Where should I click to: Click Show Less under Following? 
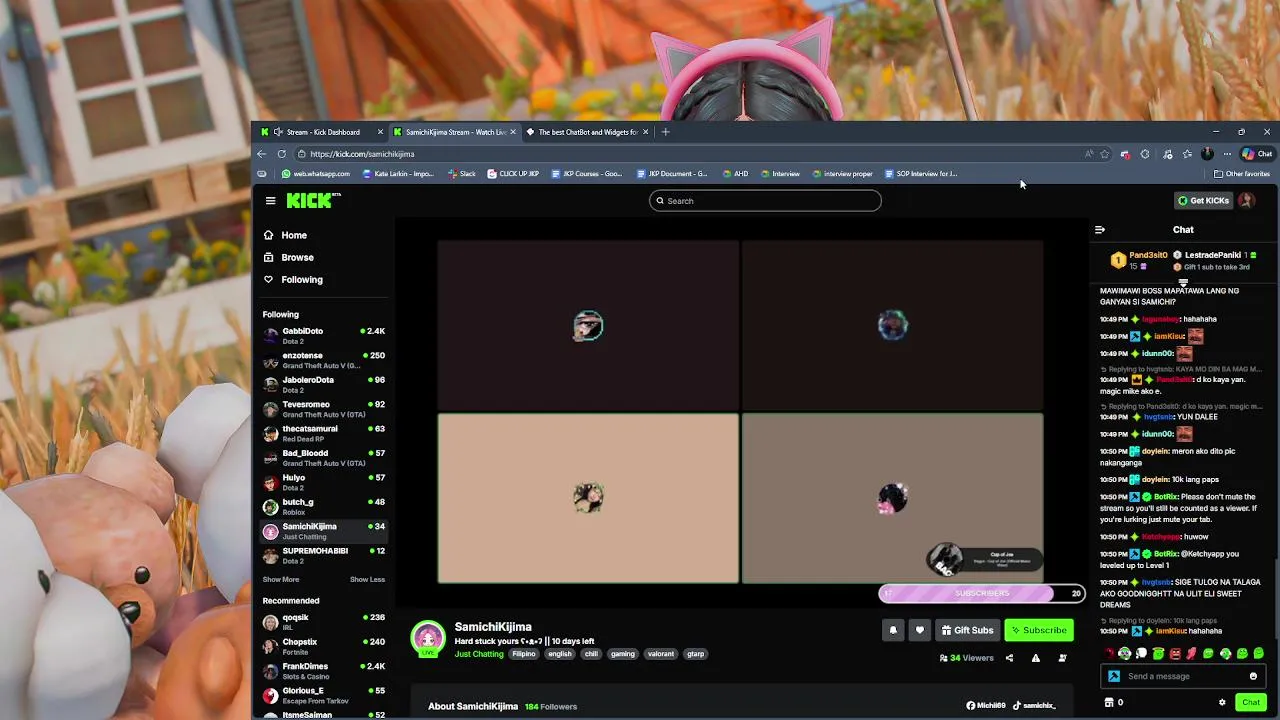coord(367,580)
